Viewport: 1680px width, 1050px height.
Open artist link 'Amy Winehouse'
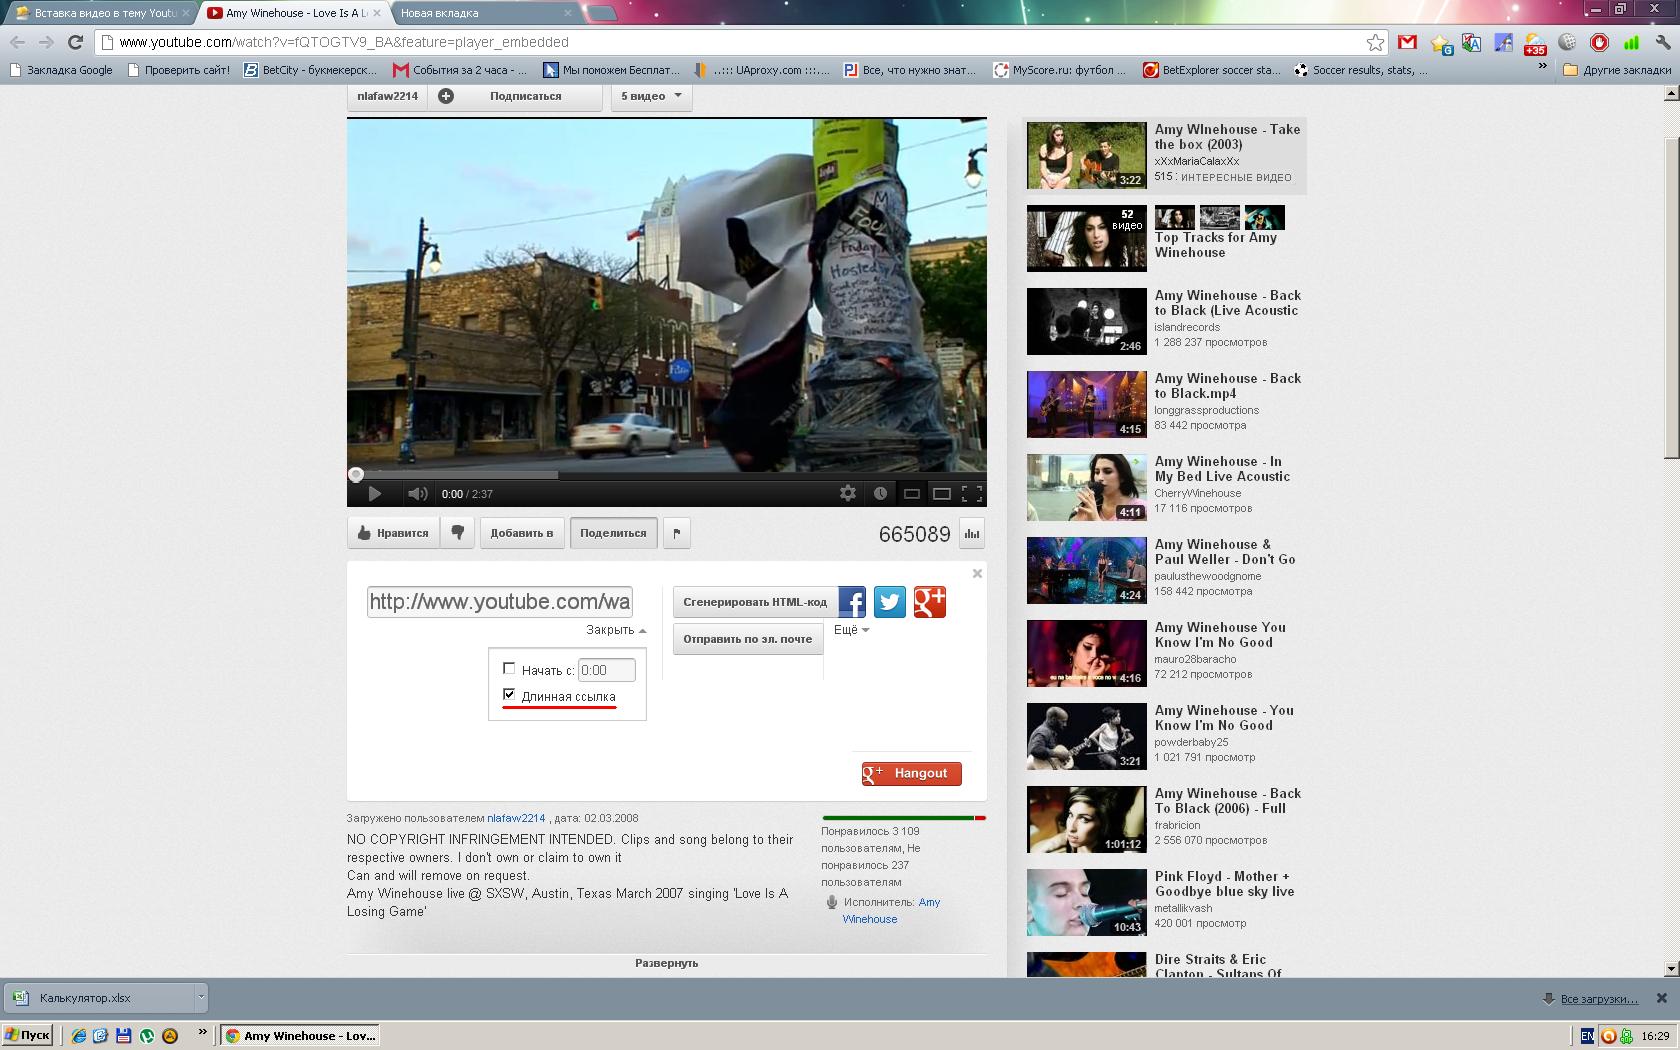(891, 910)
